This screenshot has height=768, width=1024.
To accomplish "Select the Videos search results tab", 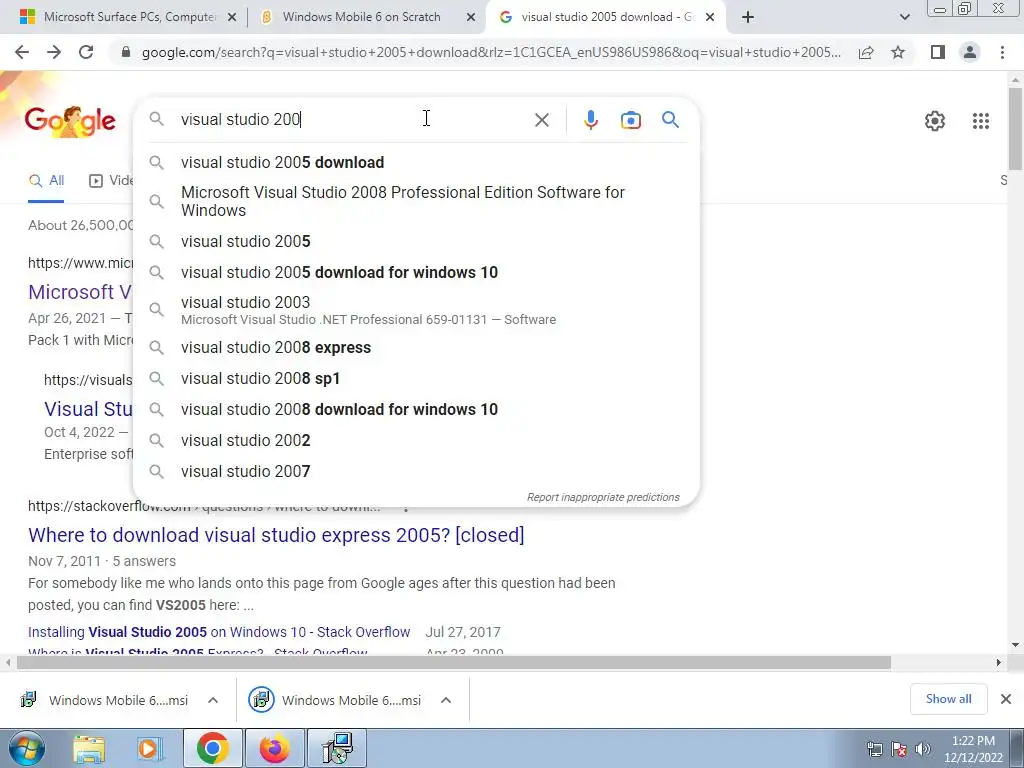I will pos(111,181).
